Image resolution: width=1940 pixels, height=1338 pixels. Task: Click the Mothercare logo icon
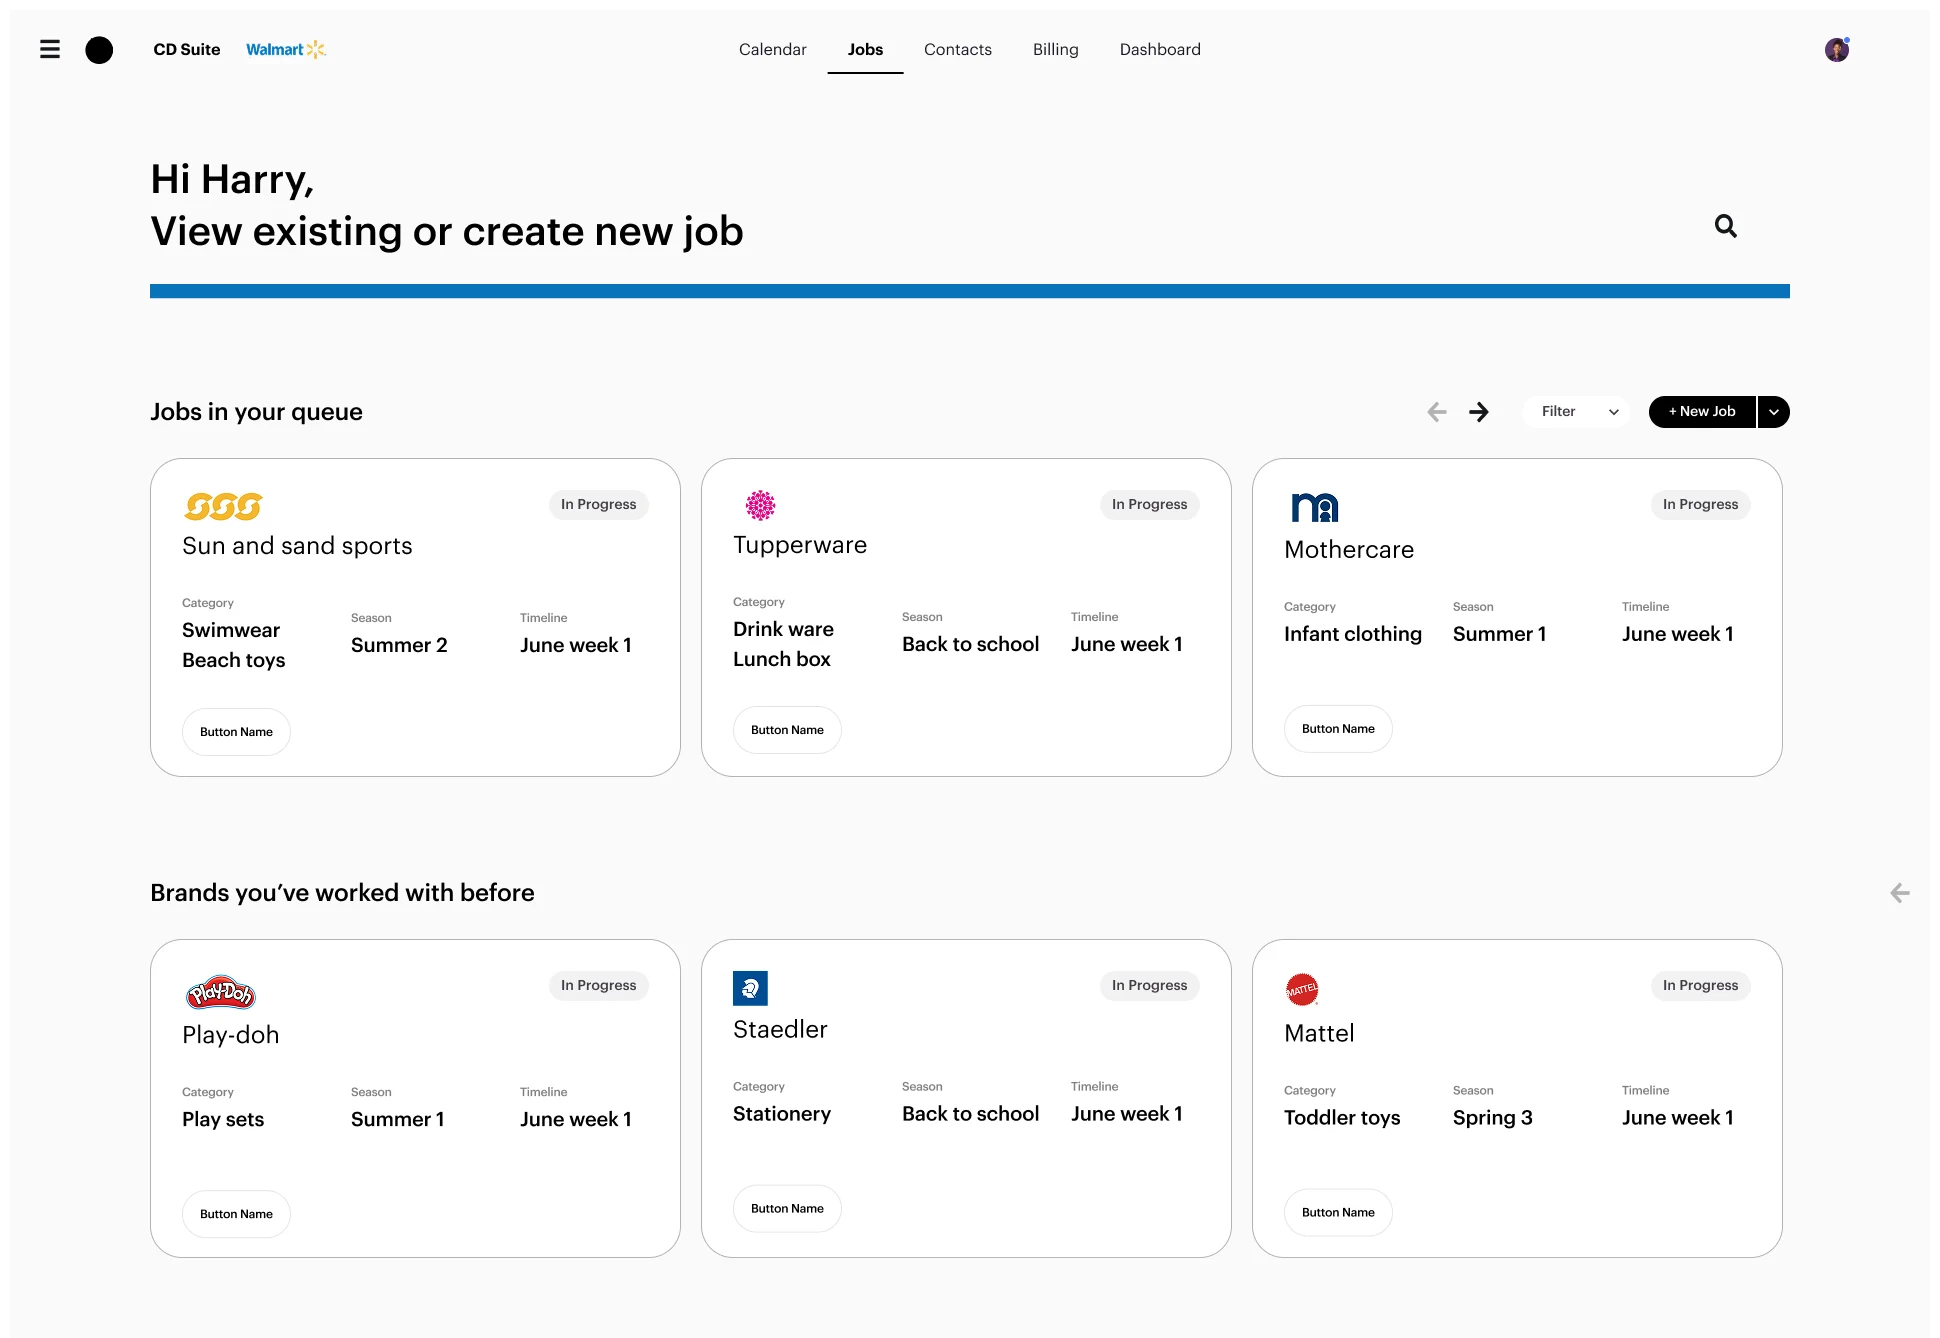[1315, 508]
